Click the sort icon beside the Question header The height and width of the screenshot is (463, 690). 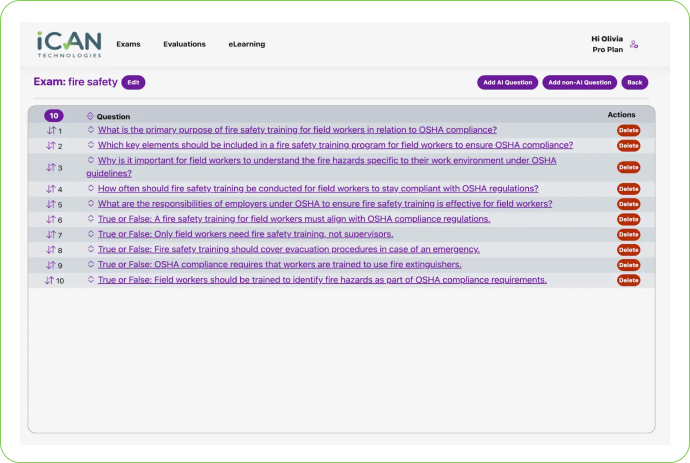[x=90, y=116]
